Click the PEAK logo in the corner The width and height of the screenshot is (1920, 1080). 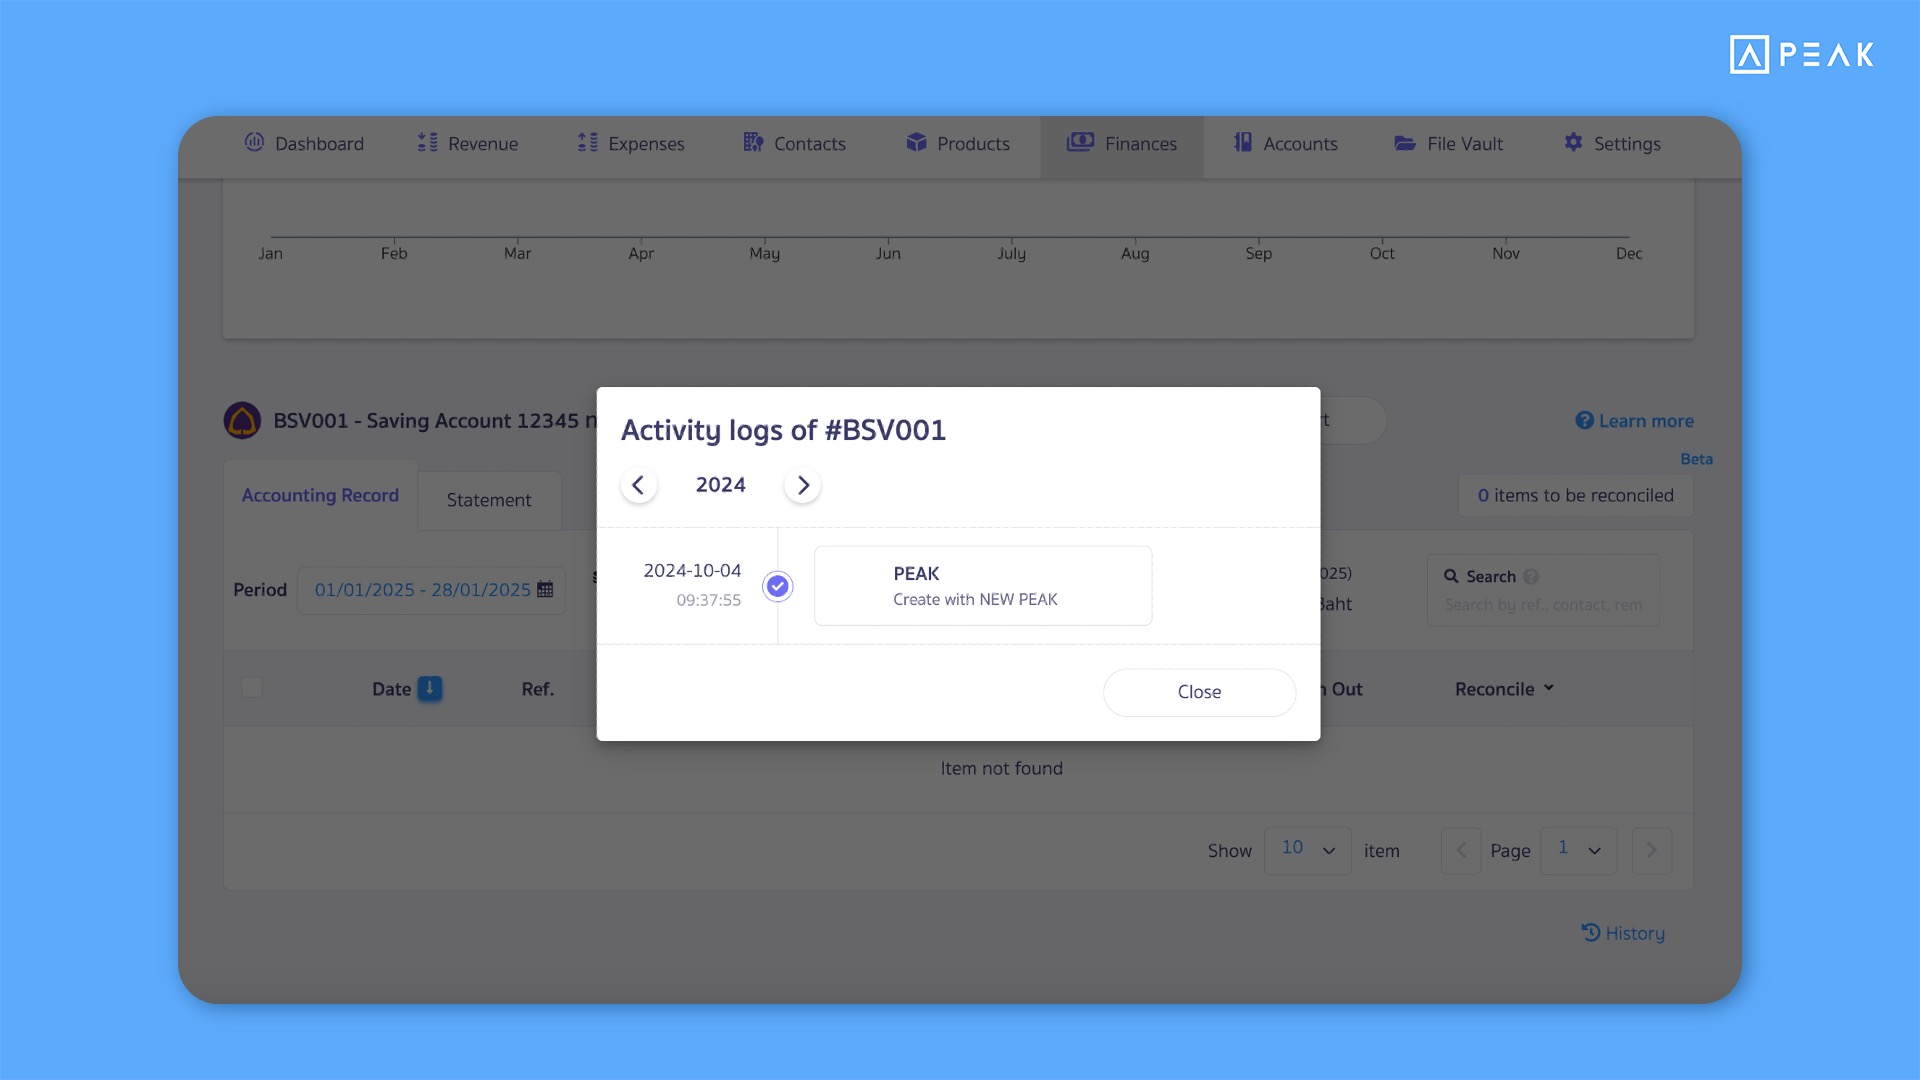[x=1802, y=54]
